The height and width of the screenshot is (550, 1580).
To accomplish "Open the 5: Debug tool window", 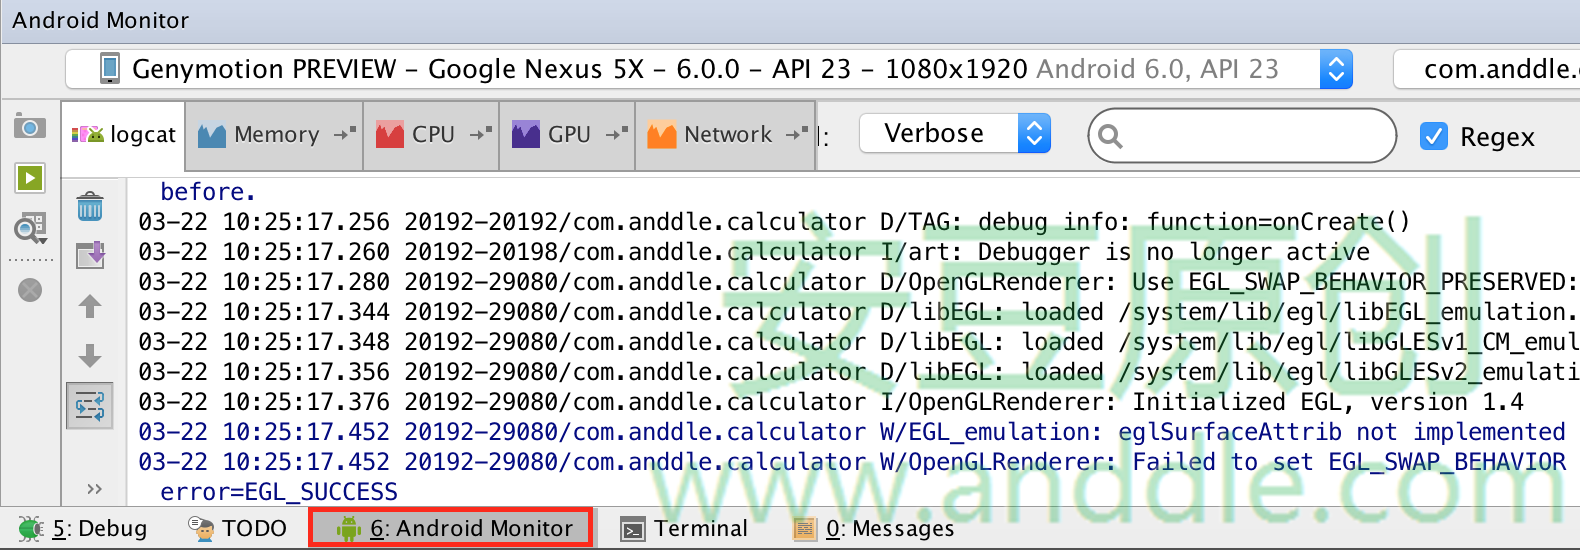I will click(x=84, y=528).
